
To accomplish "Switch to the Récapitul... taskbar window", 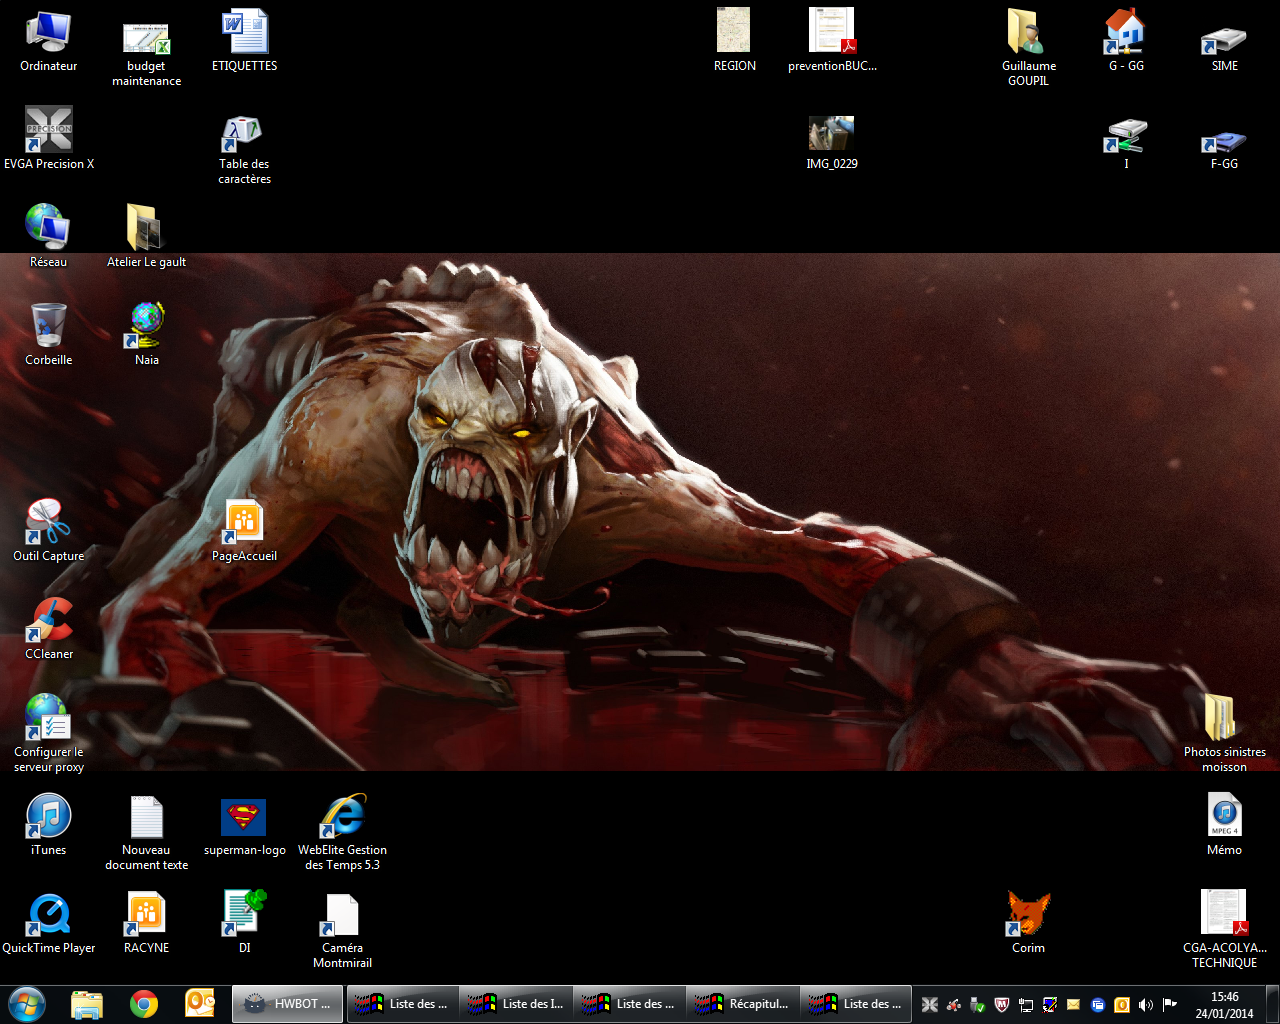I will click(x=743, y=1004).
